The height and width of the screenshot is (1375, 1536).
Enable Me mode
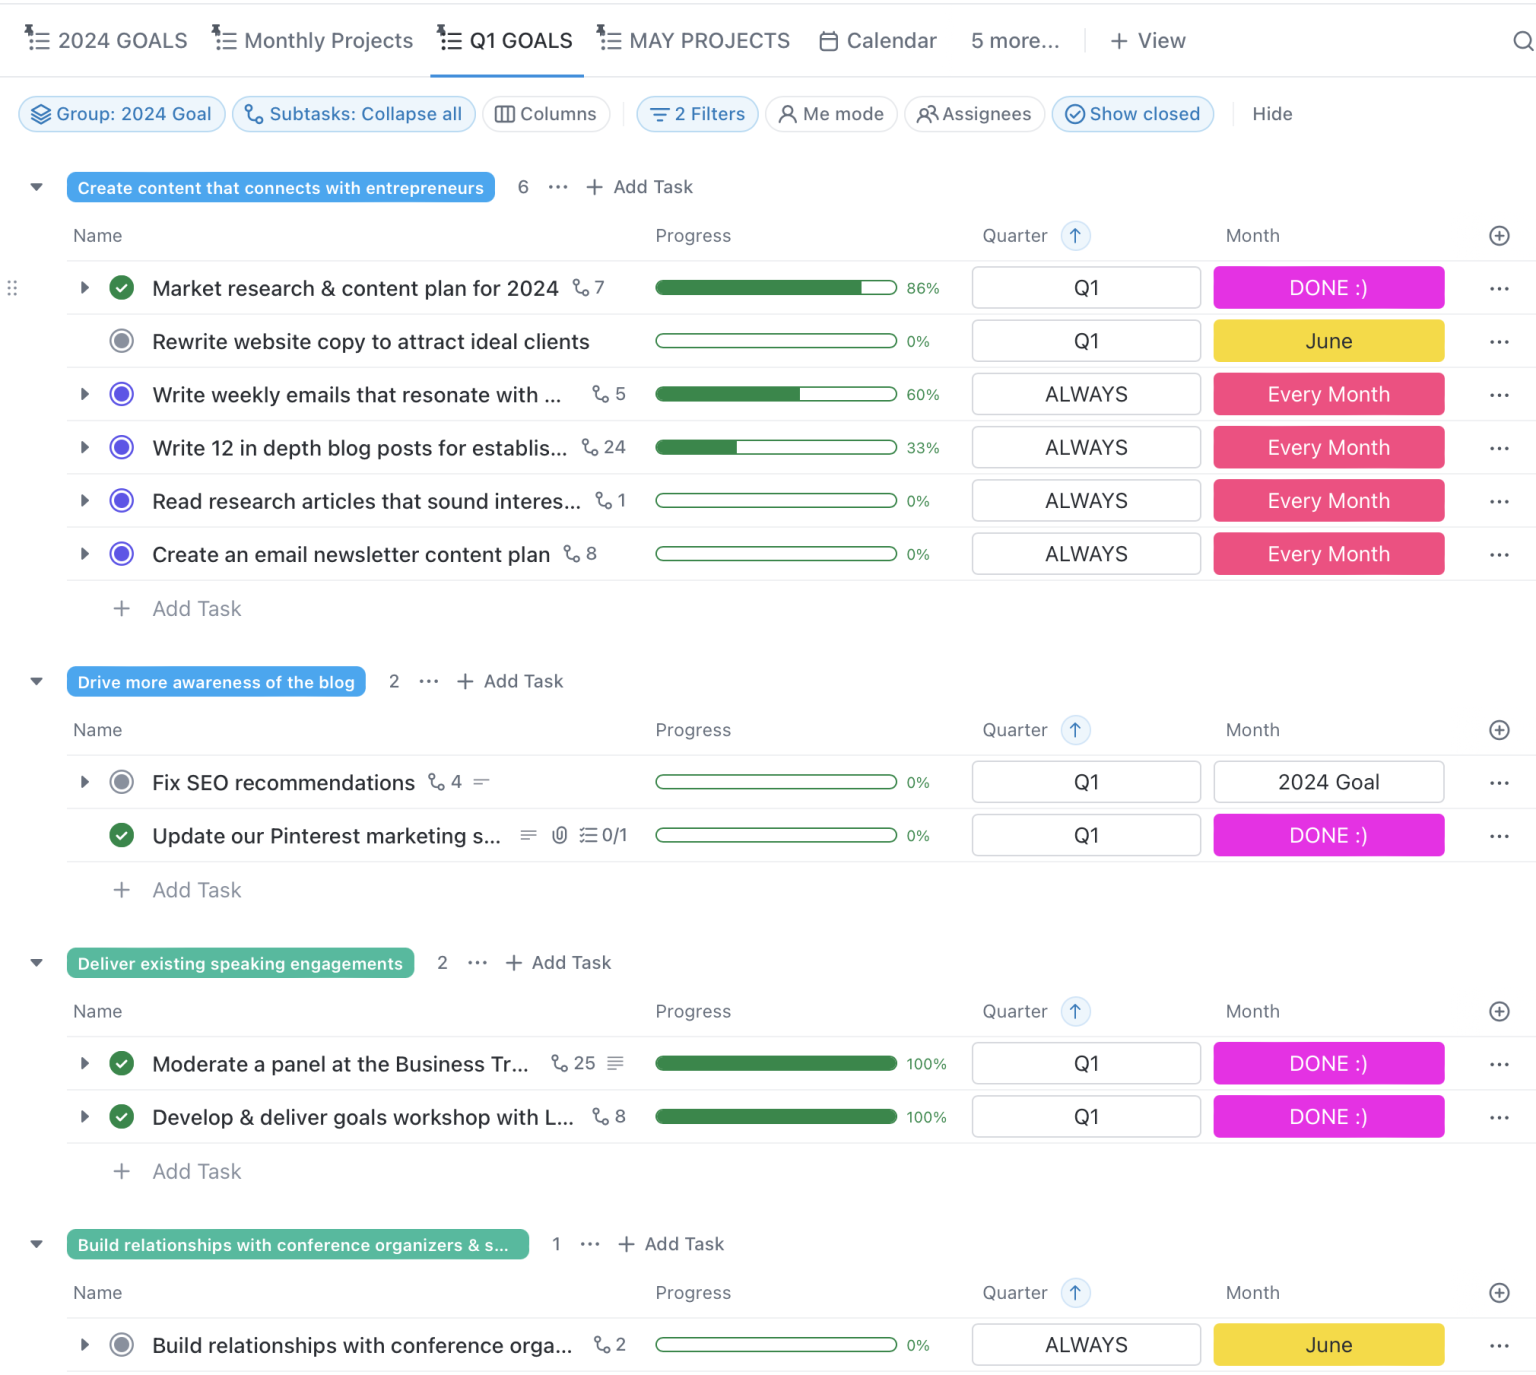pyautogui.click(x=831, y=114)
